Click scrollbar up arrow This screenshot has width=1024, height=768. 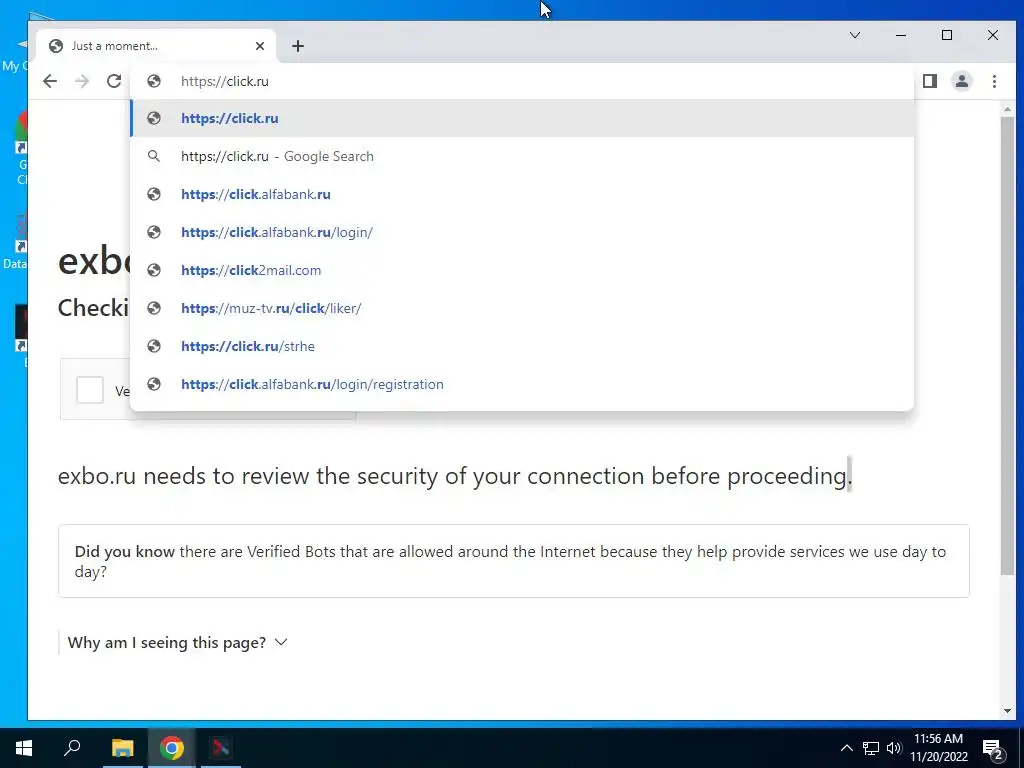click(1006, 109)
